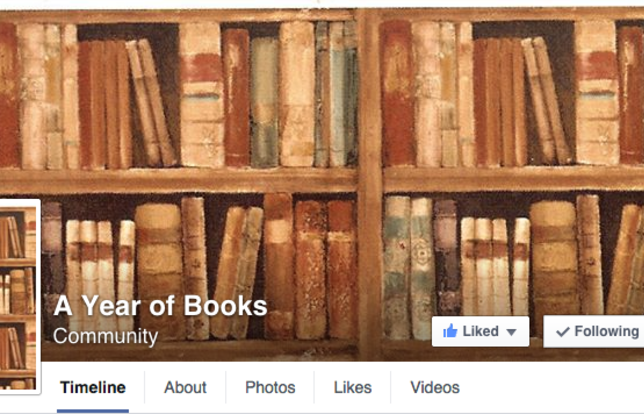This screenshot has height=414, width=644.
Task: Open the Photos tab
Action: coord(270,387)
